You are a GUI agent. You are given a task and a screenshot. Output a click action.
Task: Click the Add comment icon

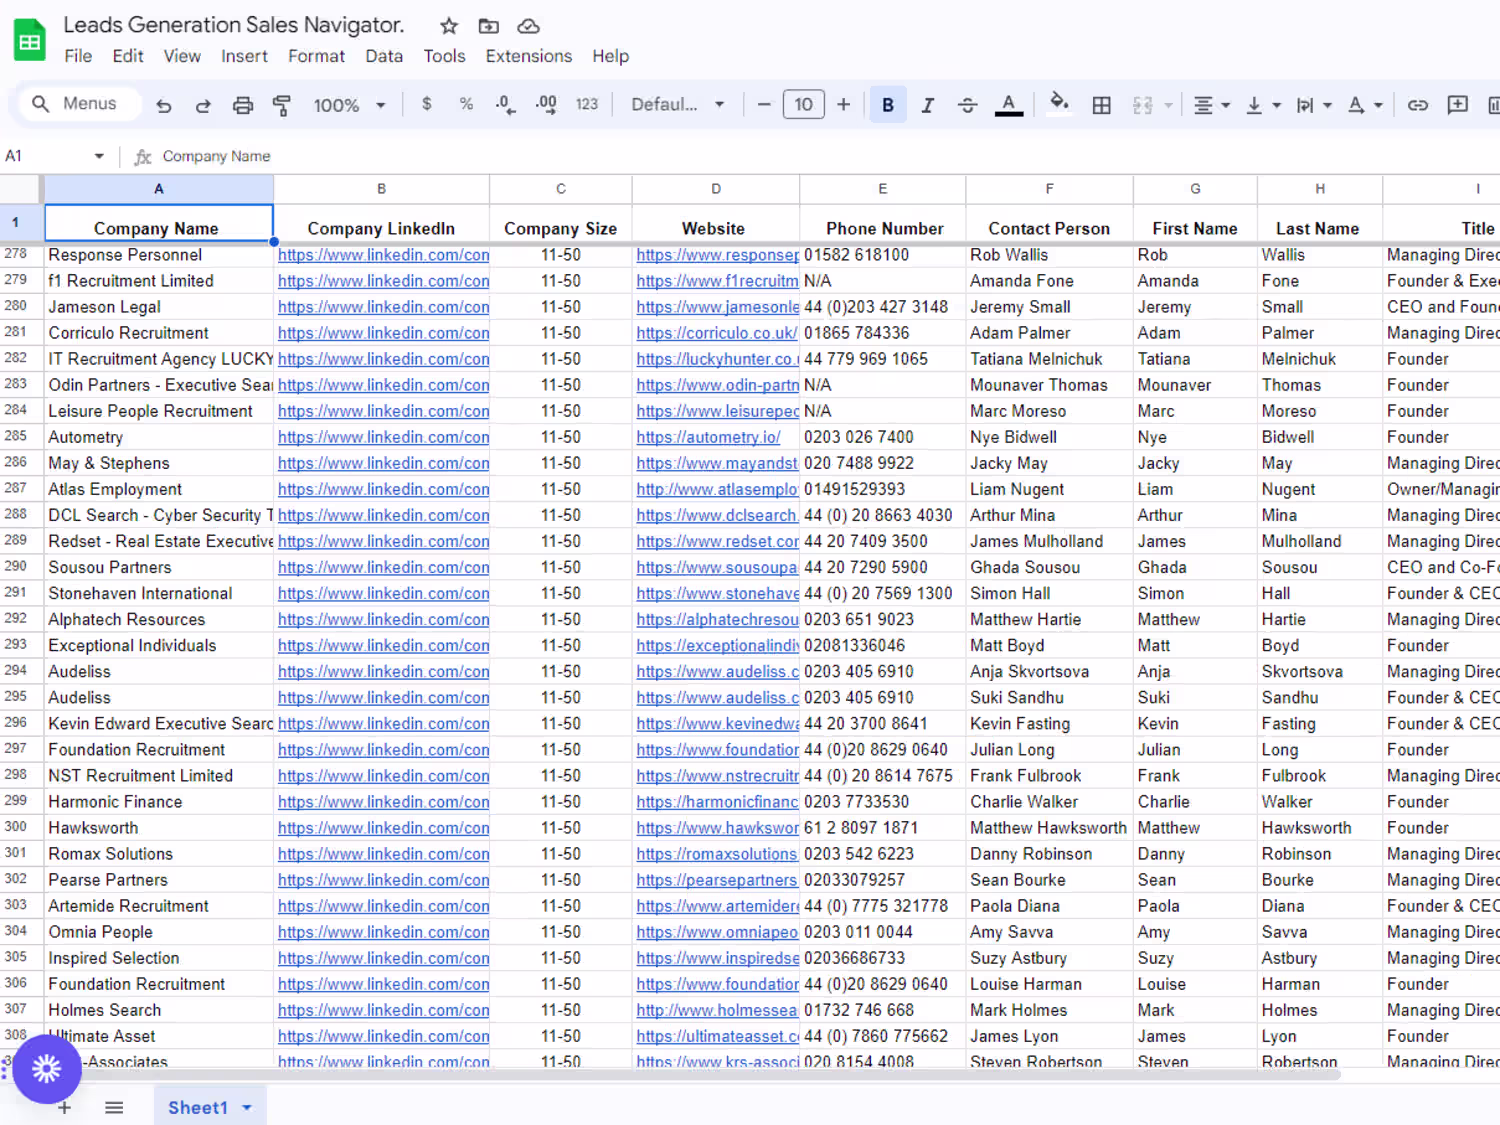pyautogui.click(x=1457, y=105)
